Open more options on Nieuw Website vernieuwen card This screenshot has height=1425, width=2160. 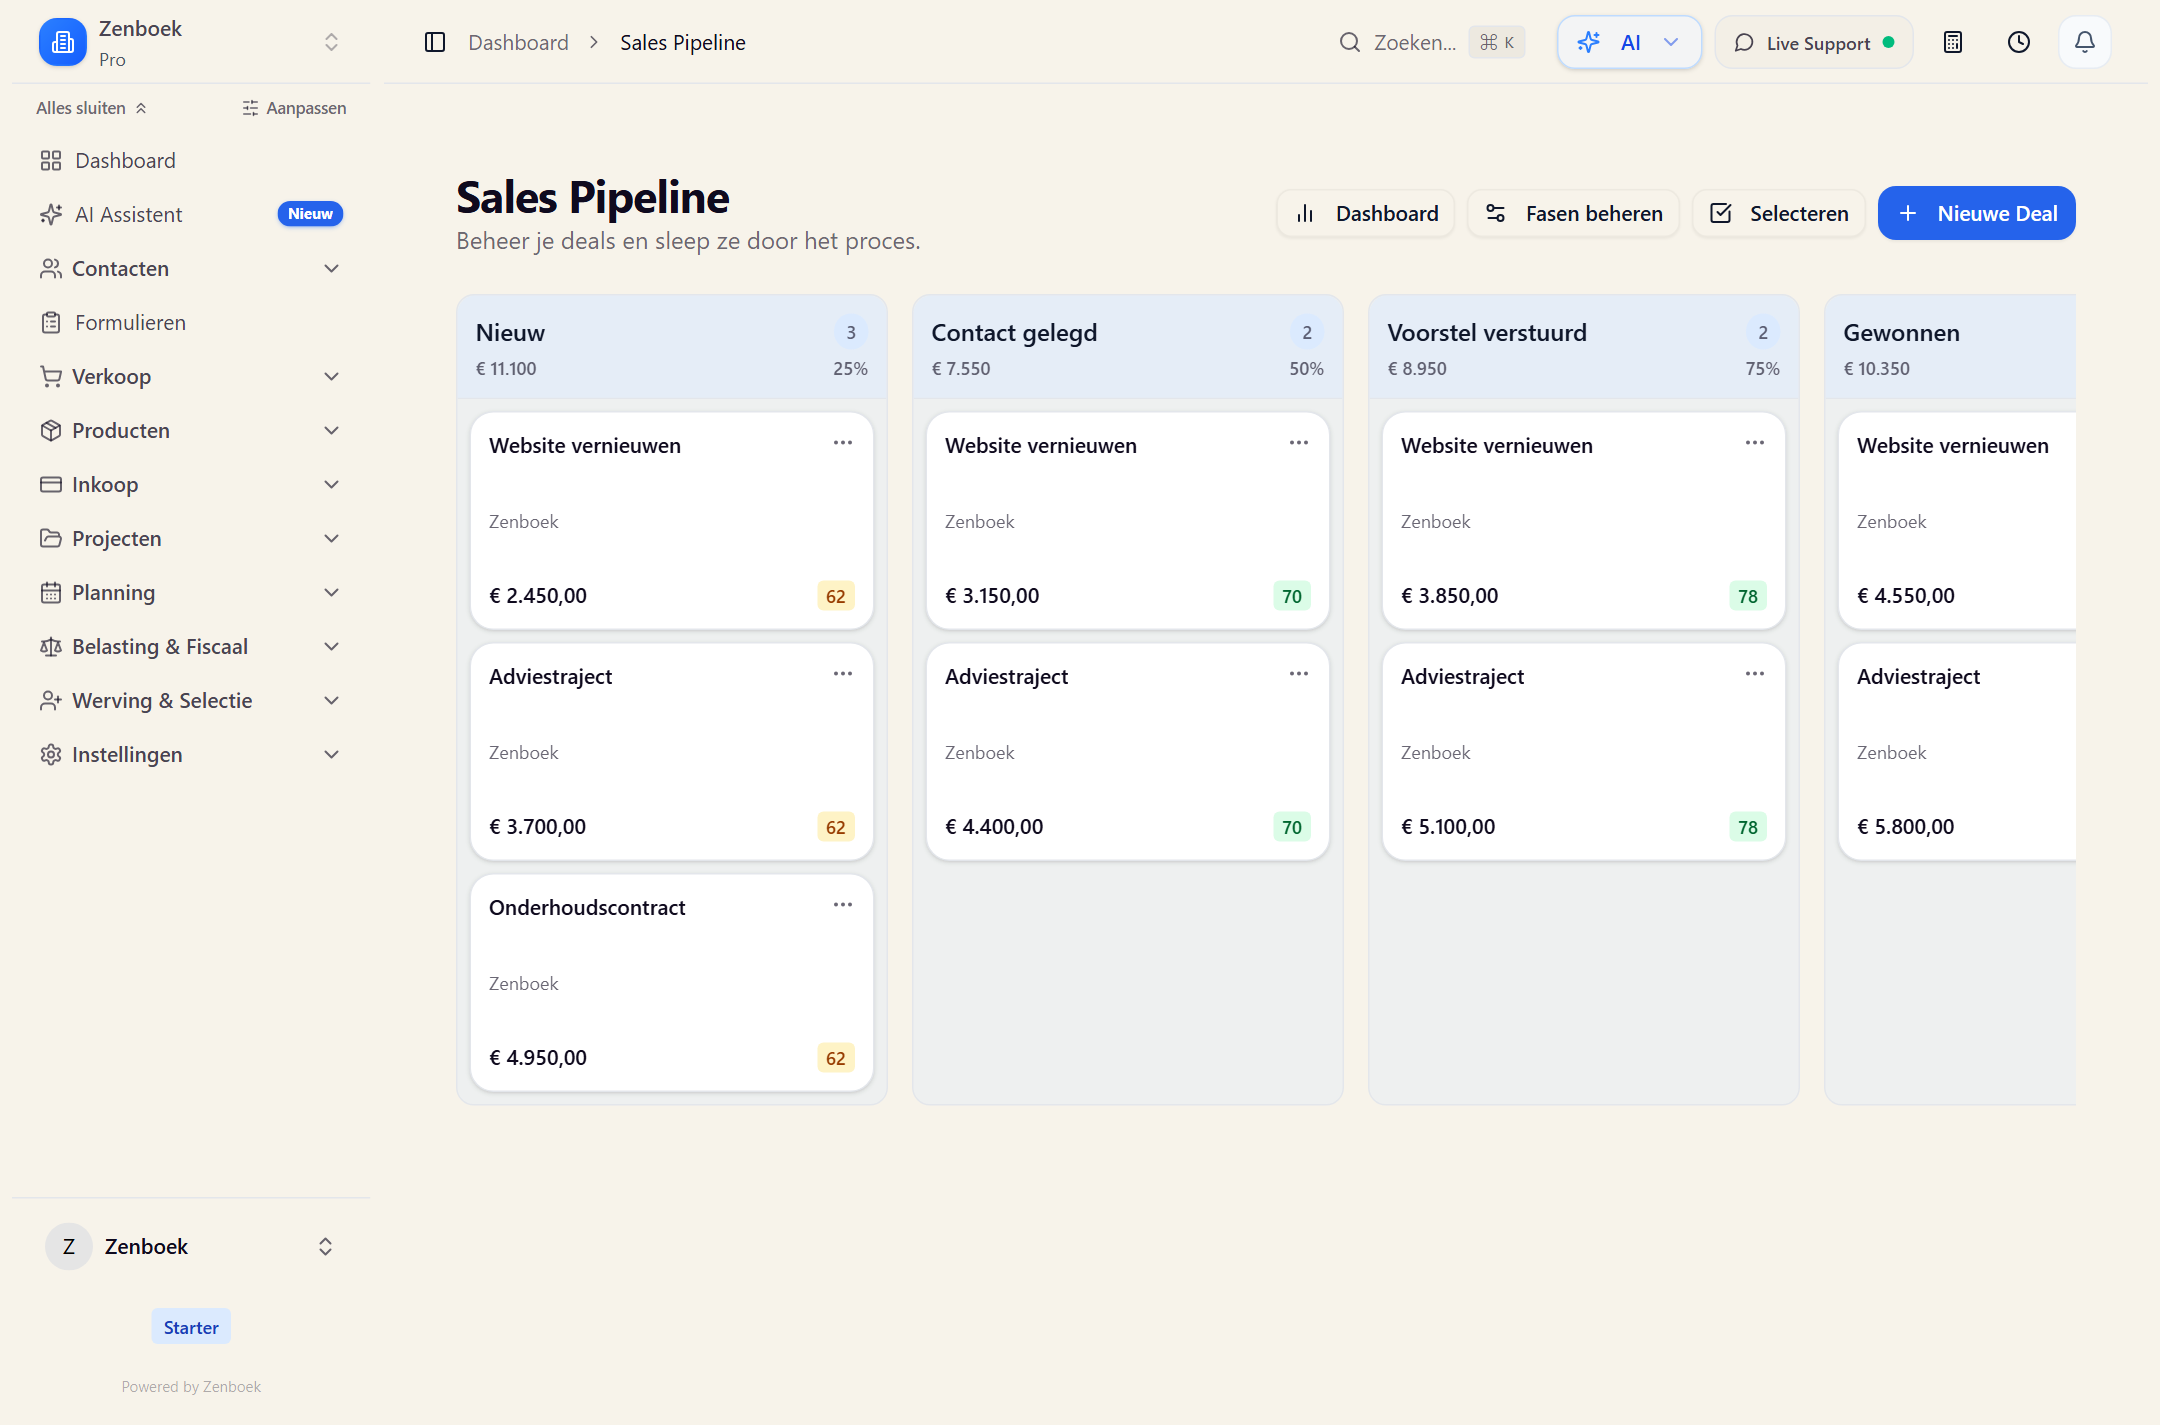842,443
